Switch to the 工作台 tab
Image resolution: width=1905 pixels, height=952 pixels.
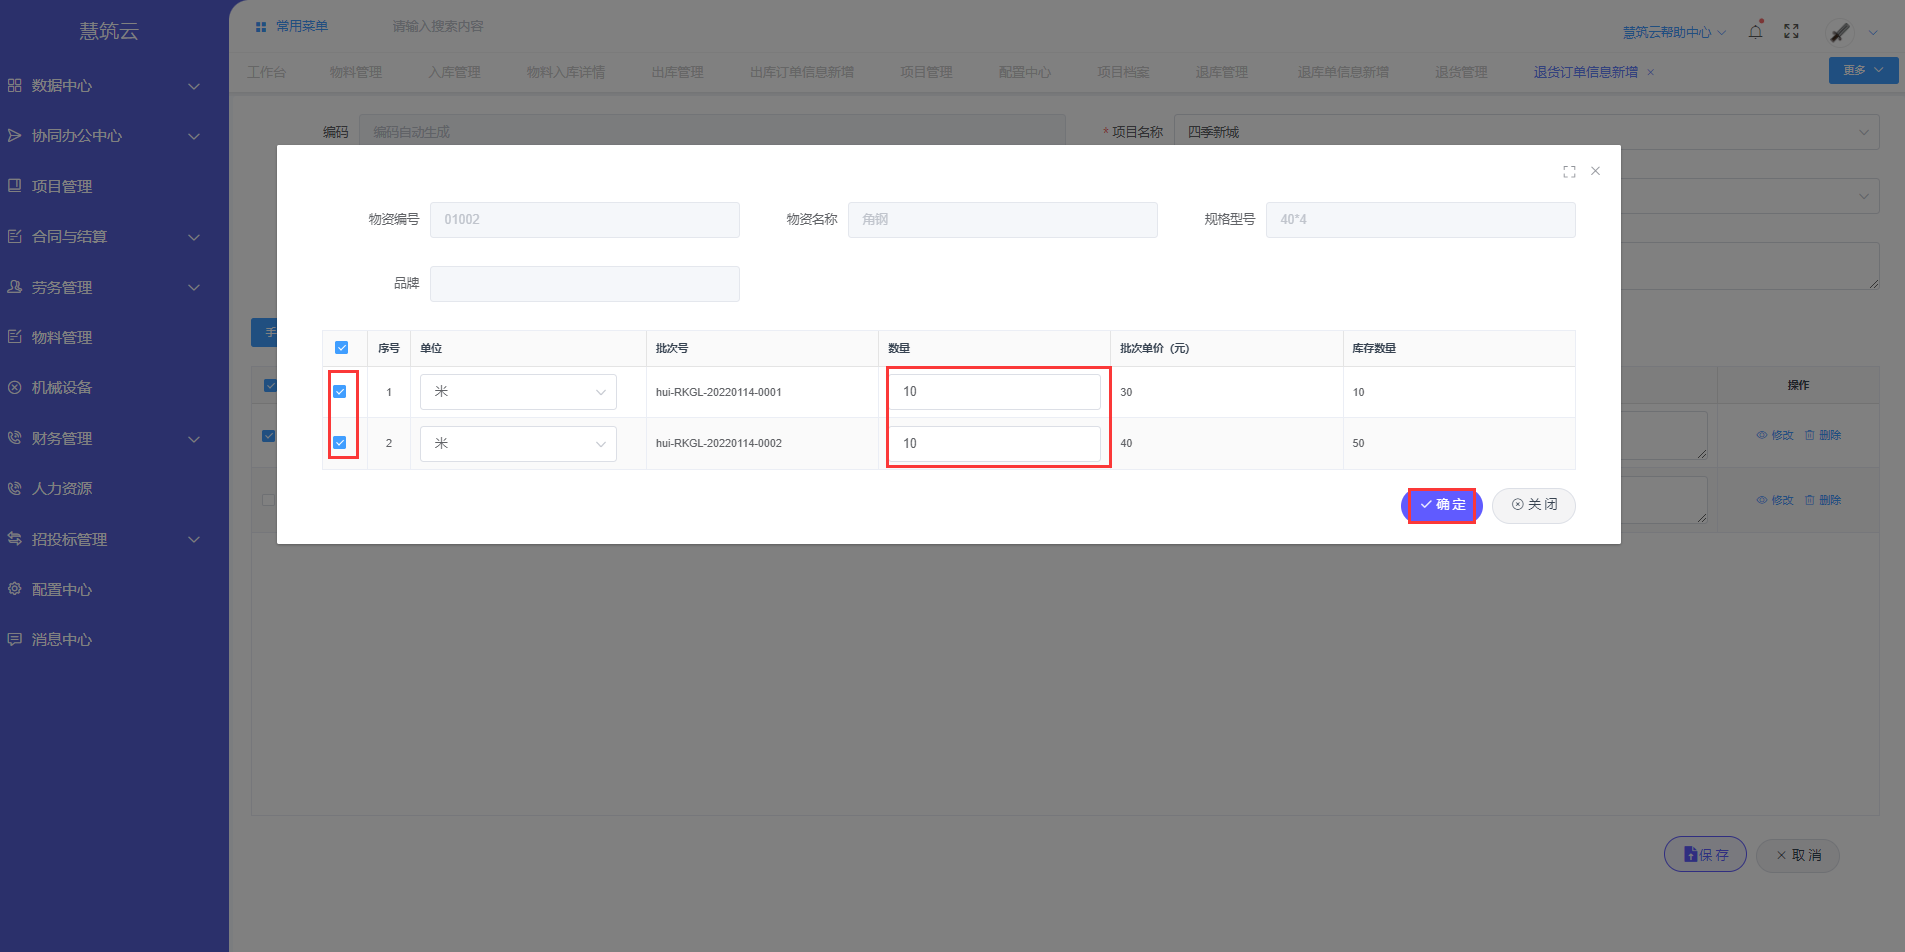(267, 72)
